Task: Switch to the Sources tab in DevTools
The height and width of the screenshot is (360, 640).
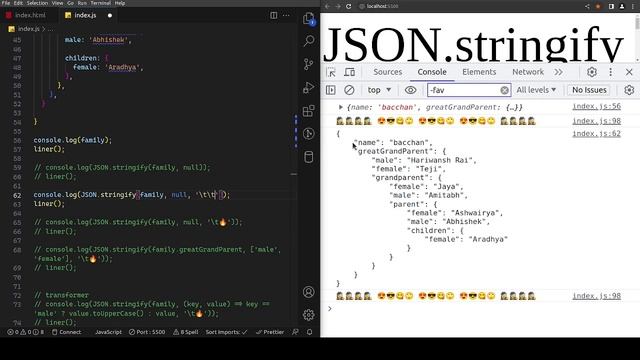Action: tap(387, 72)
